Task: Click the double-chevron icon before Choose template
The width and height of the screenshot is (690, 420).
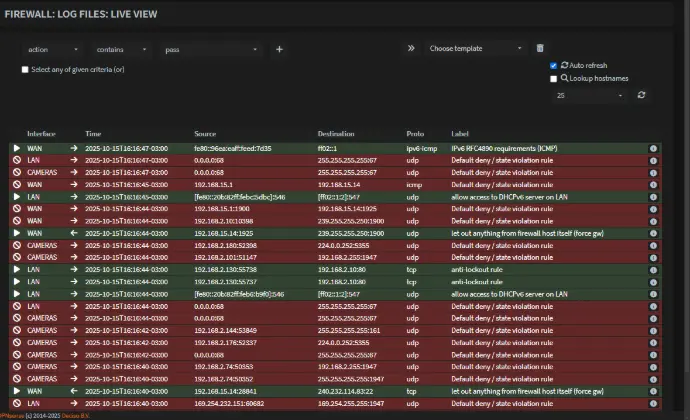Action: coord(411,48)
